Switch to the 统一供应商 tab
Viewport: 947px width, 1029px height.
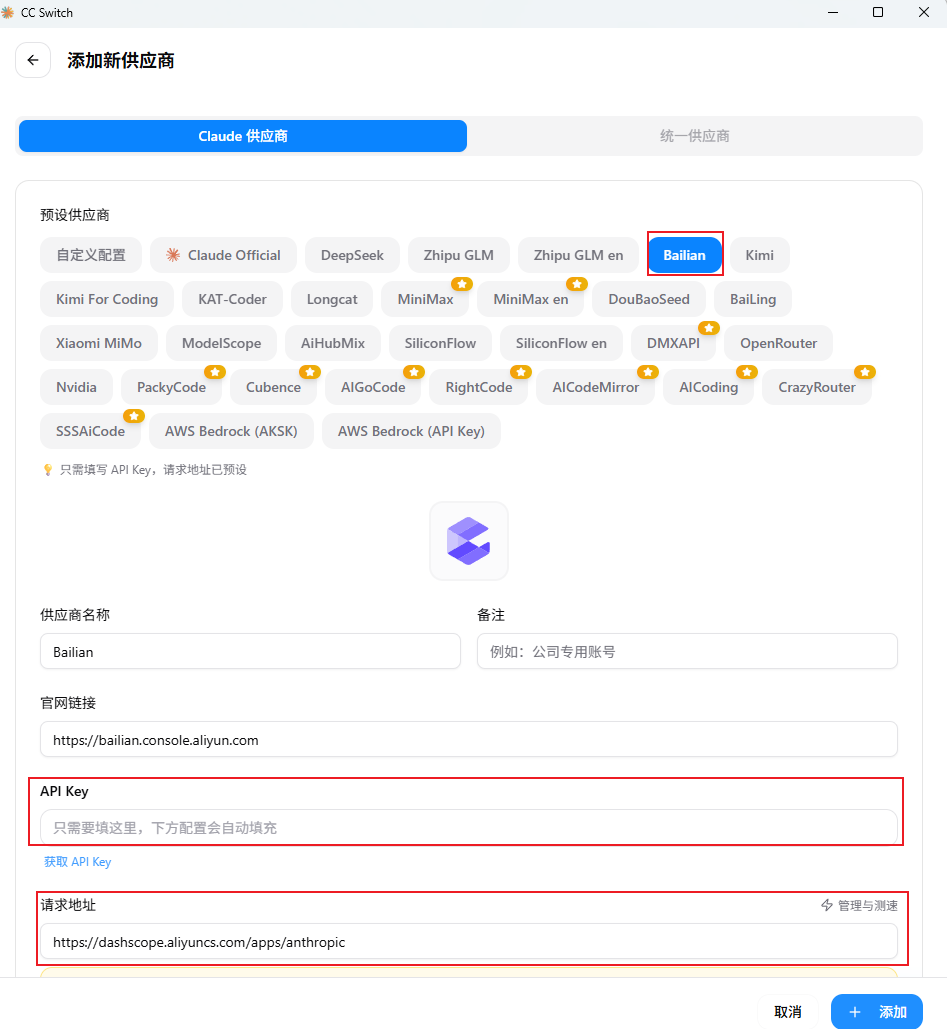pyautogui.click(x=694, y=136)
